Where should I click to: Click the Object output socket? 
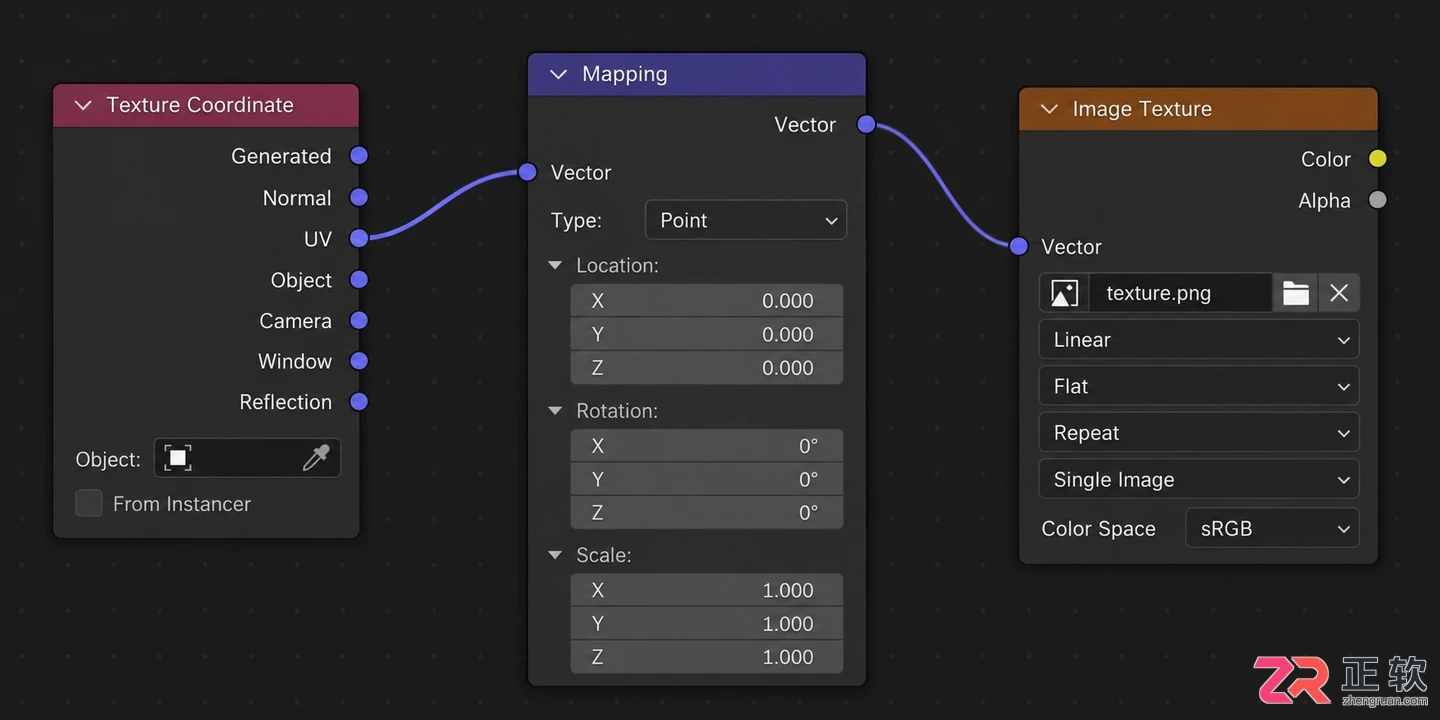[x=359, y=280]
